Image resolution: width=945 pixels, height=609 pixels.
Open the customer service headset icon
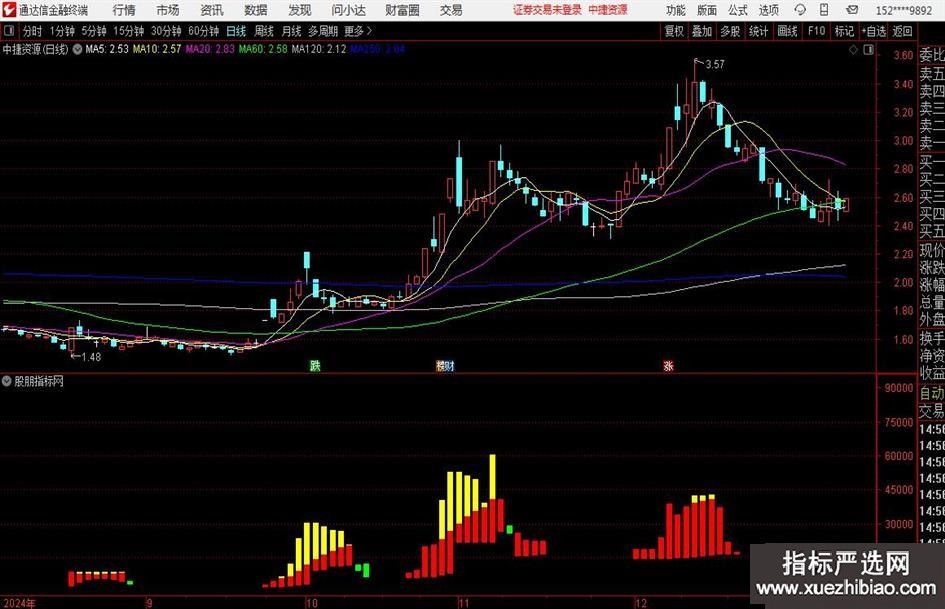(800, 10)
